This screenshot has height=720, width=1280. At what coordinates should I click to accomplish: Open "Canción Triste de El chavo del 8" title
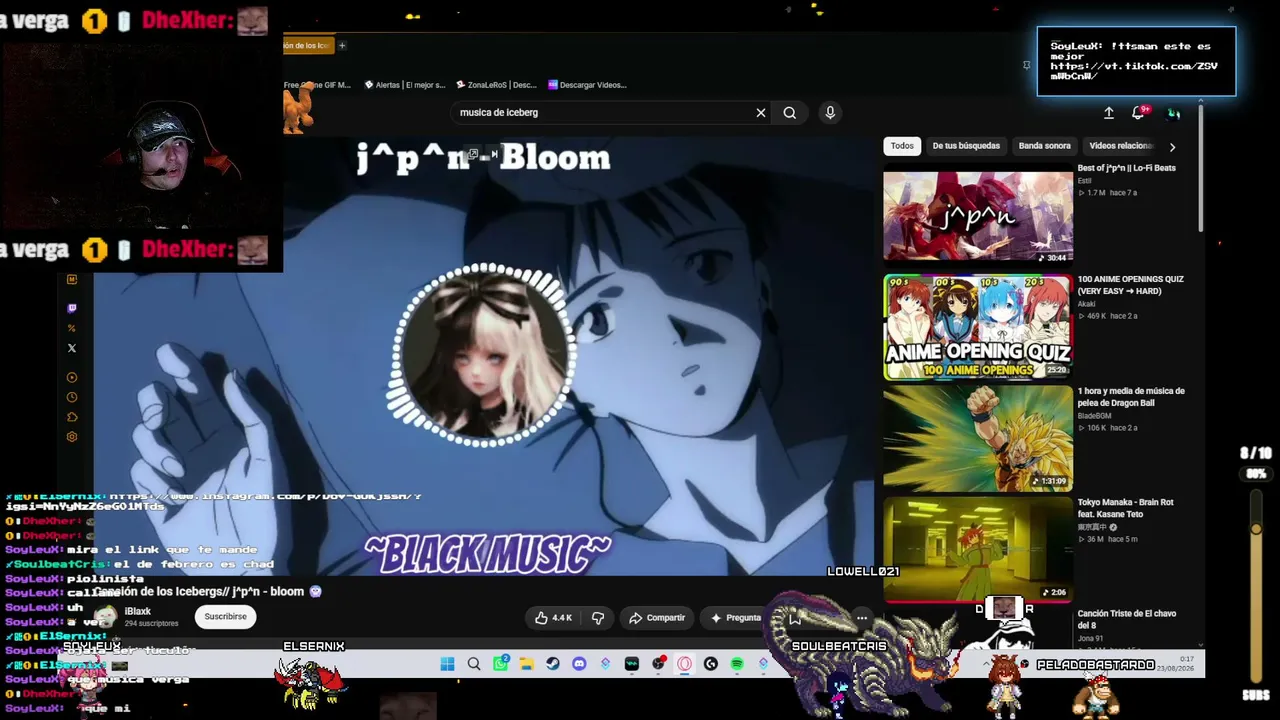pyautogui.click(x=1126, y=619)
